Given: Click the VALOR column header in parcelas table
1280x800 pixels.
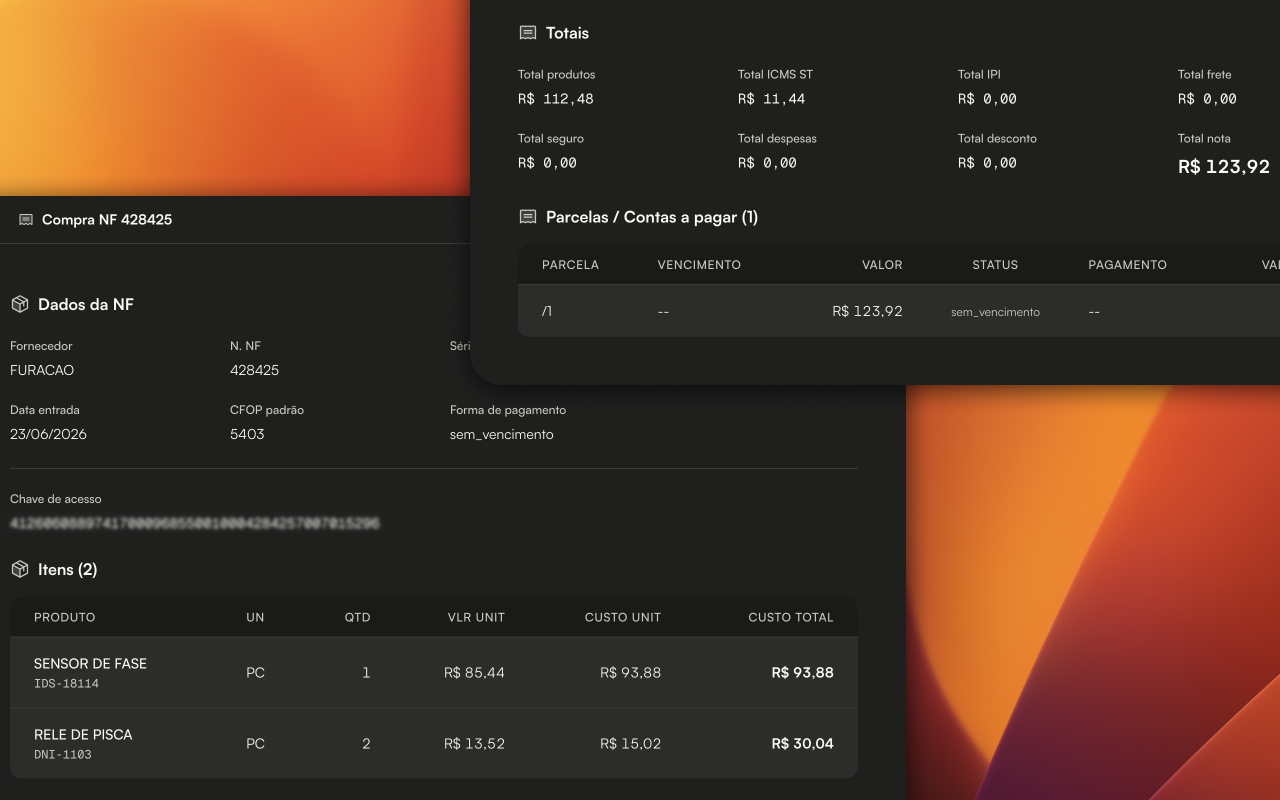Looking at the screenshot, I should point(882,265).
